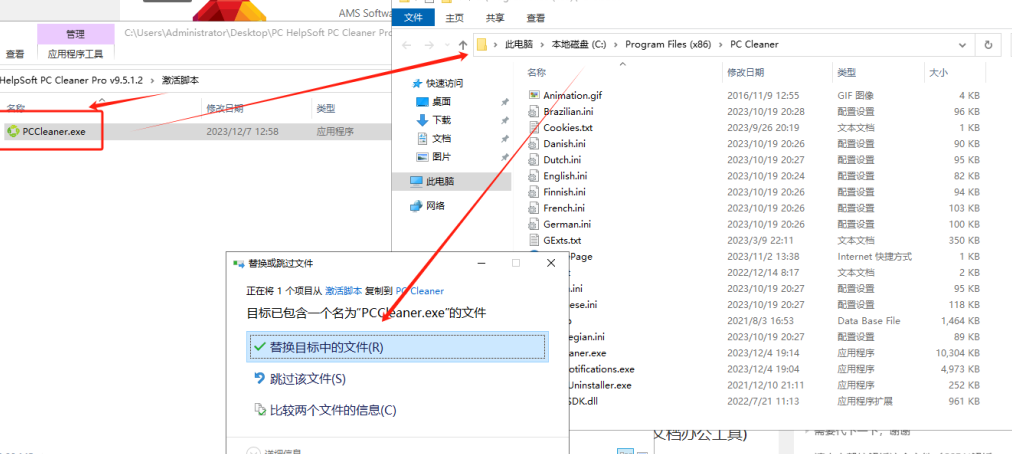Select the Animation.gif file

572,96
